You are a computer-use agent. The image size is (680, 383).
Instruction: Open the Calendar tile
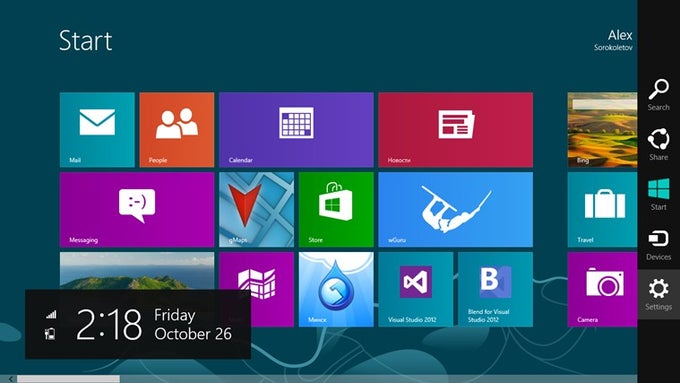pos(296,129)
